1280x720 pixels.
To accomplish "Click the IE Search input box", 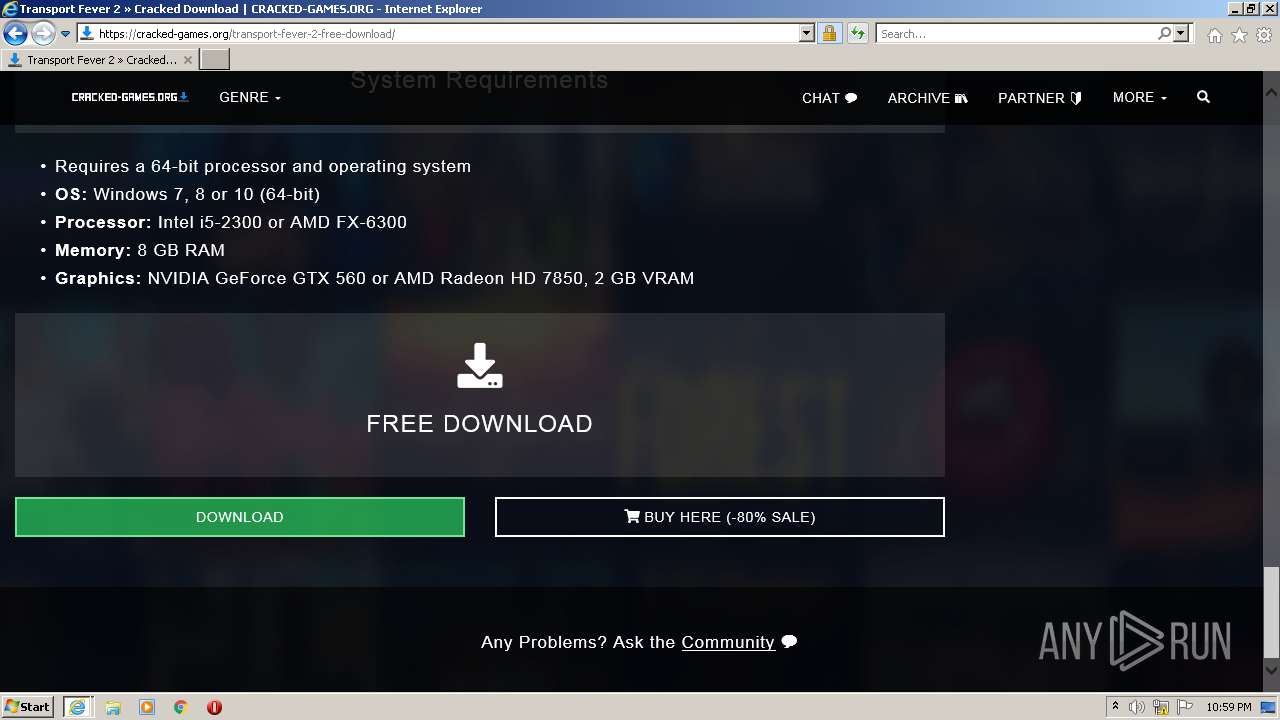I will (x=1015, y=33).
